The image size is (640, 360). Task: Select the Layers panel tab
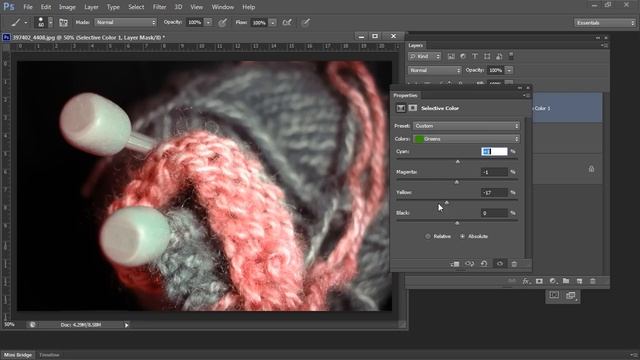[416, 45]
